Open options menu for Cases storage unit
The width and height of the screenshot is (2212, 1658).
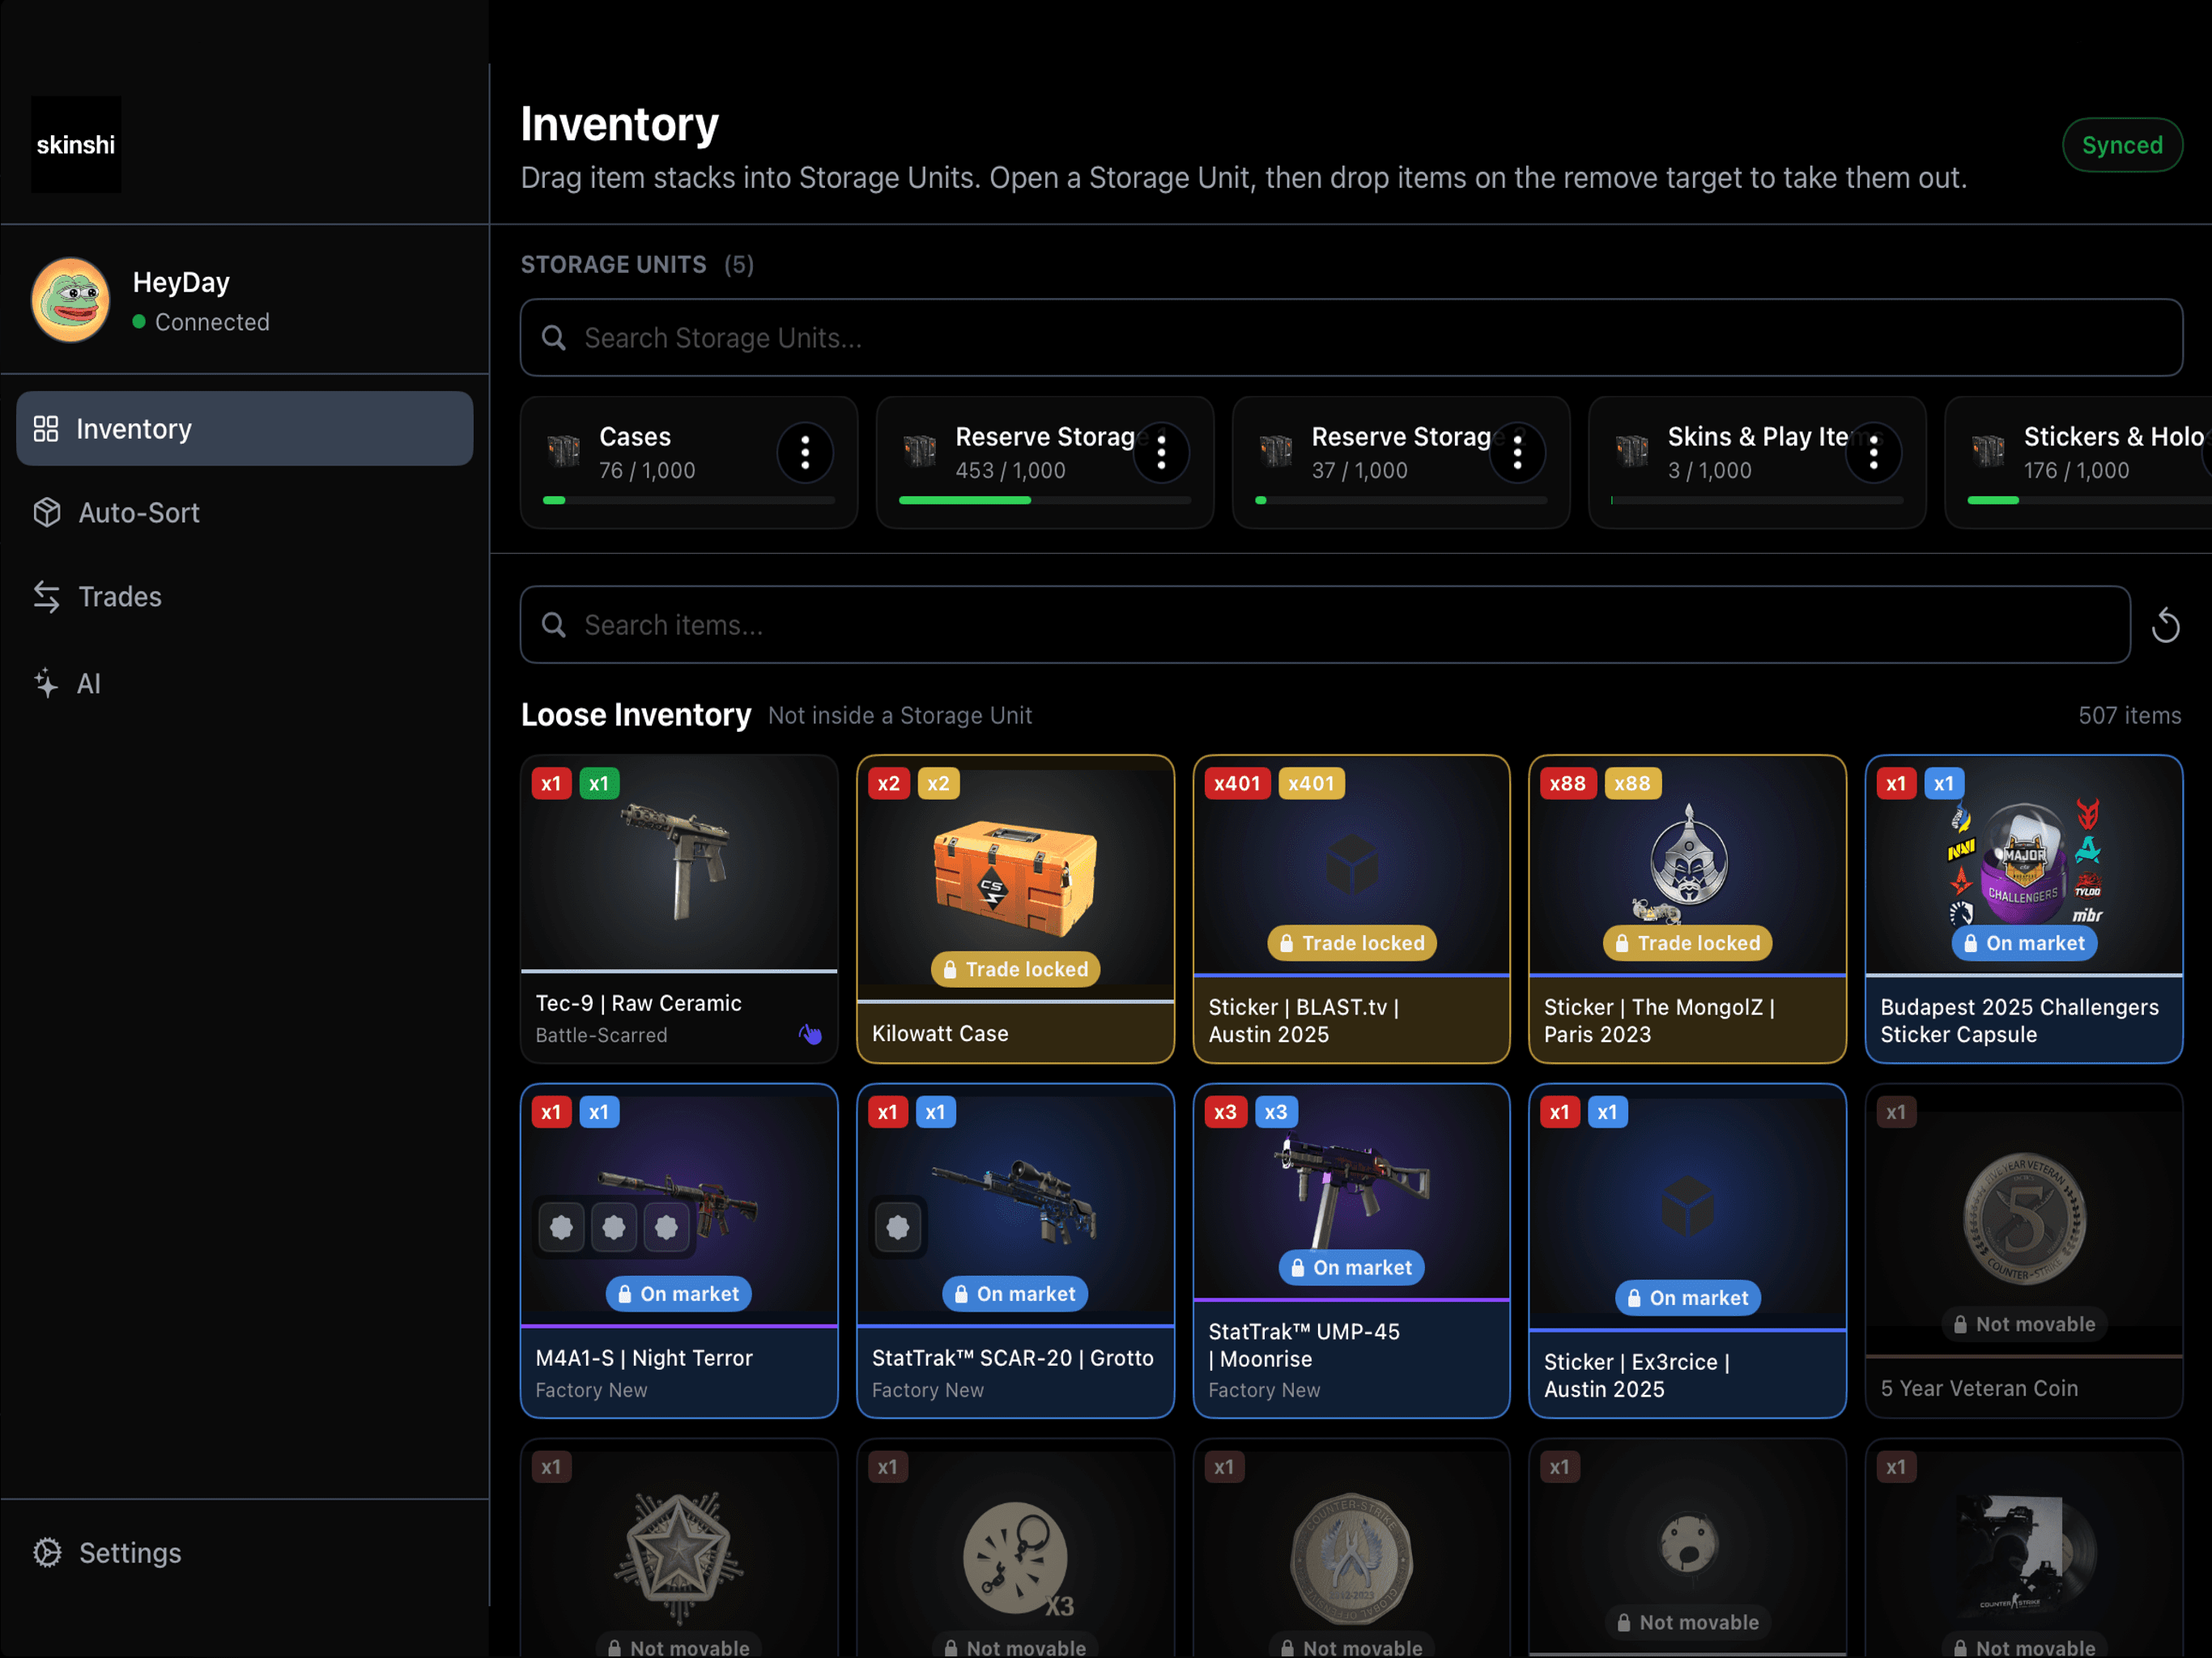805,454
